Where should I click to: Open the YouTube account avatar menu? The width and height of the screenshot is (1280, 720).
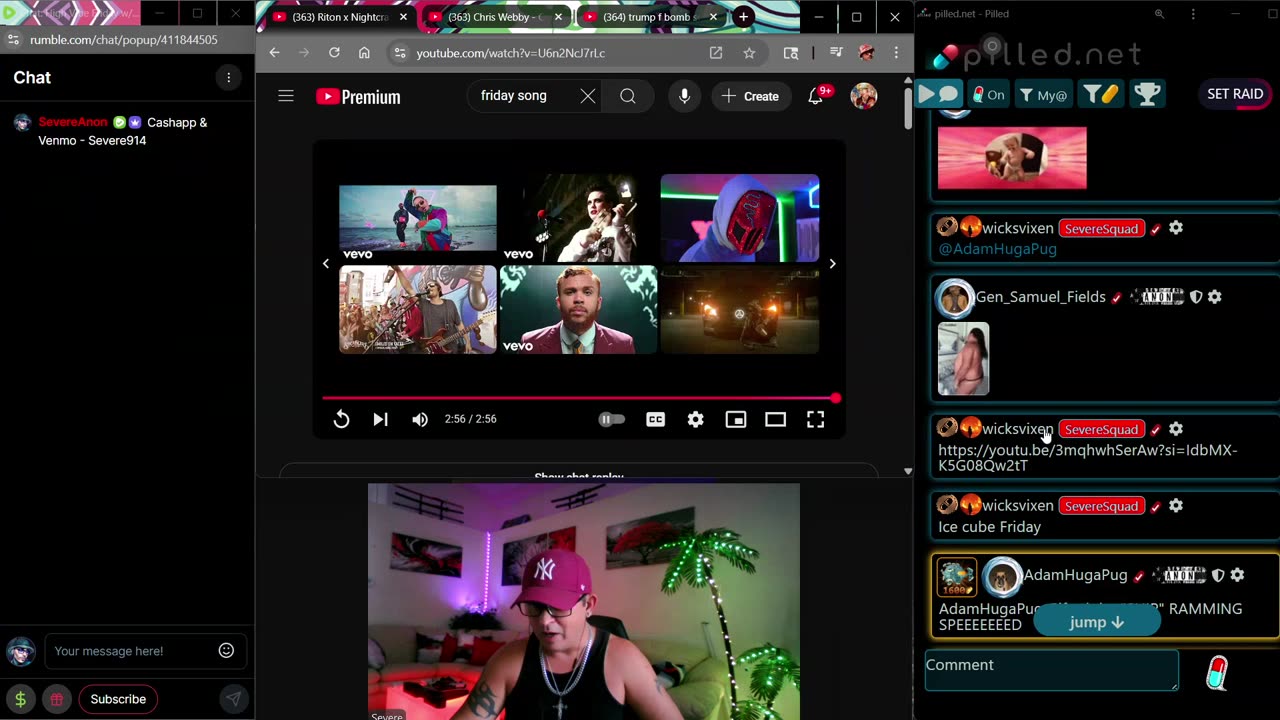(x=864, y=96)
